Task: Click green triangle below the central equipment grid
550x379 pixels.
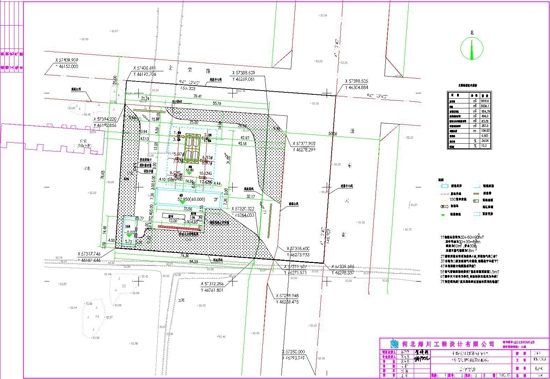Action: (189, 172)
